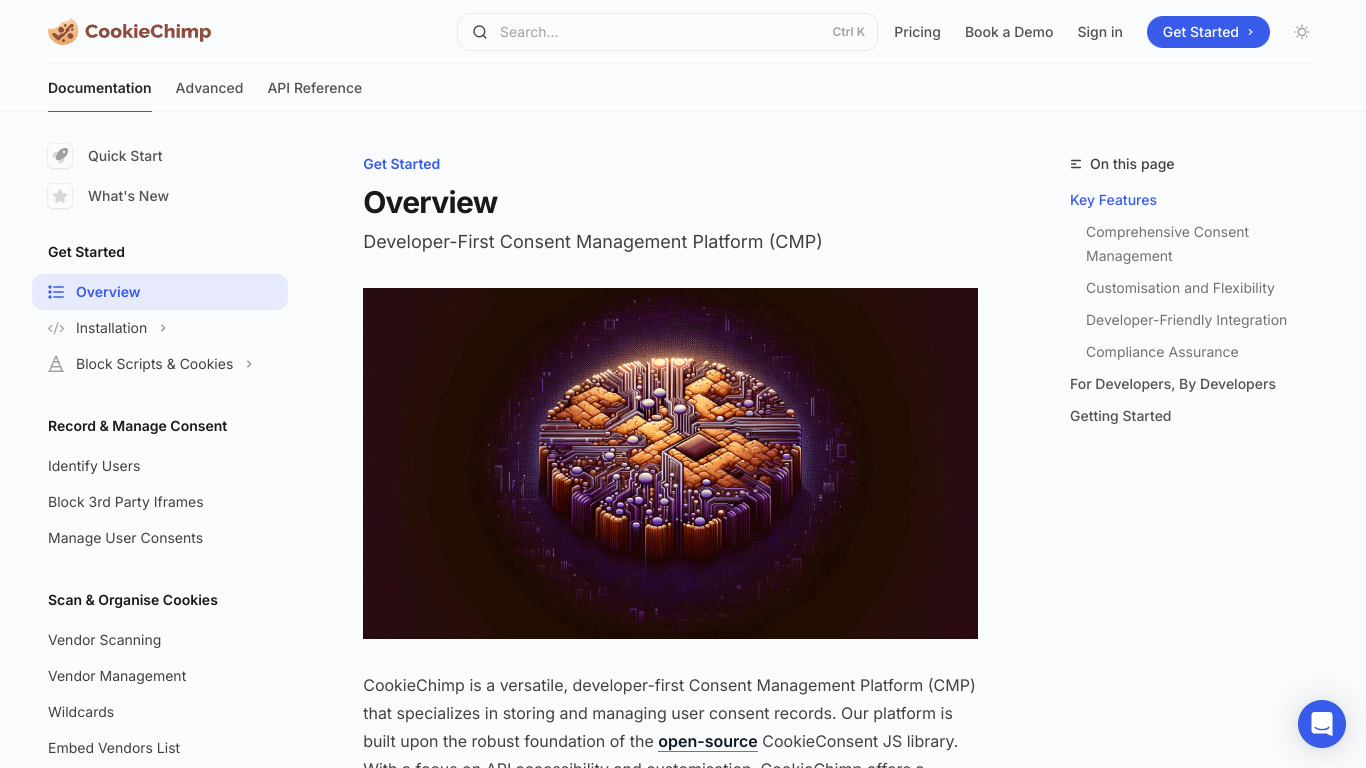Click the magnifier icon in search bar
1366x768 pixels.
[480, 32]
